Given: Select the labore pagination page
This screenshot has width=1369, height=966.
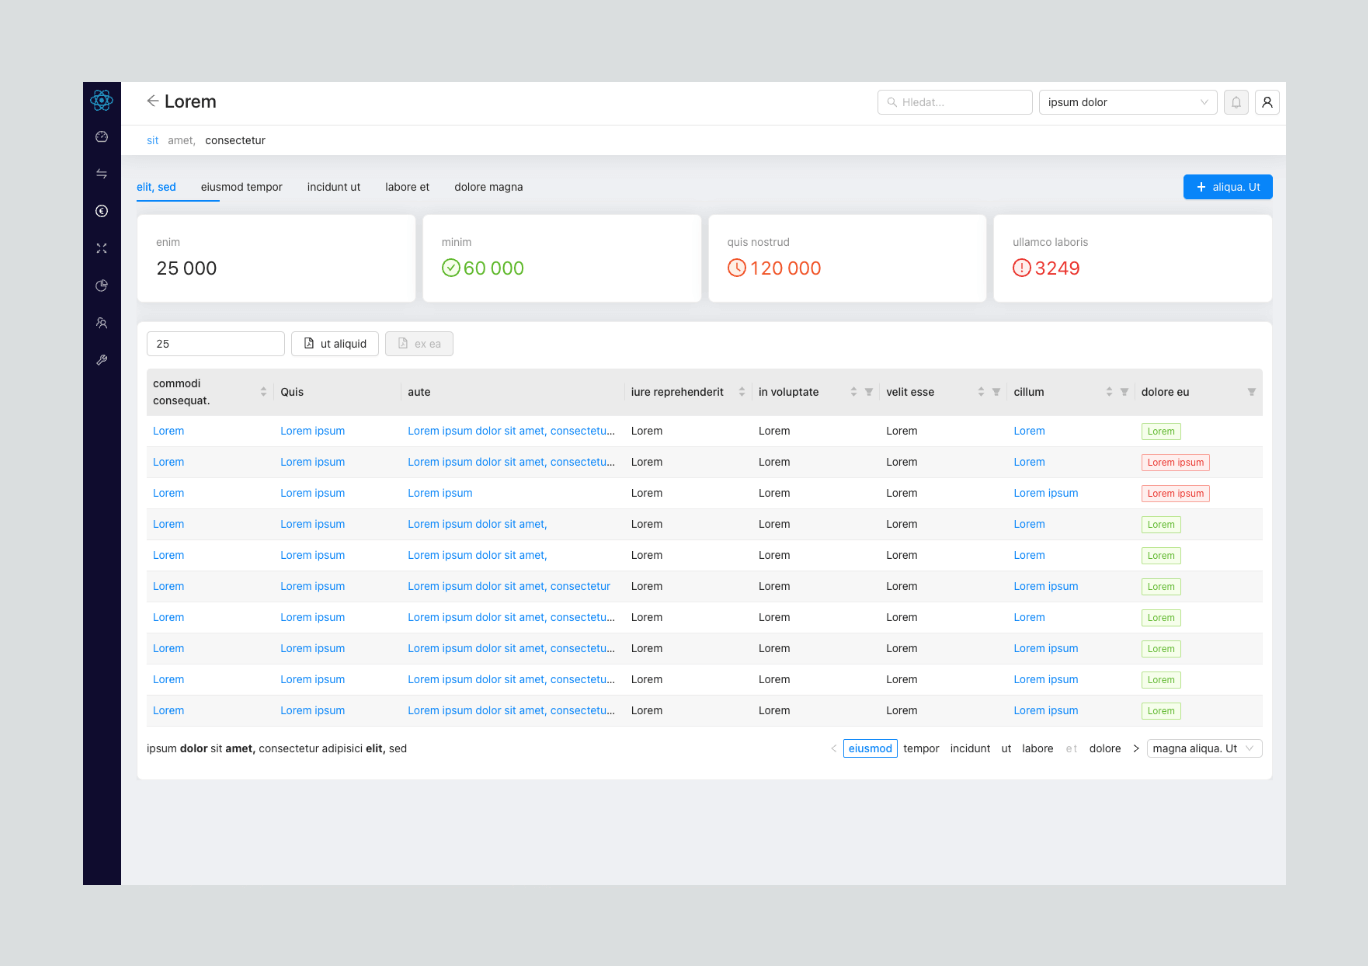Looking at the screenshot, I should tap(1037, 749).
